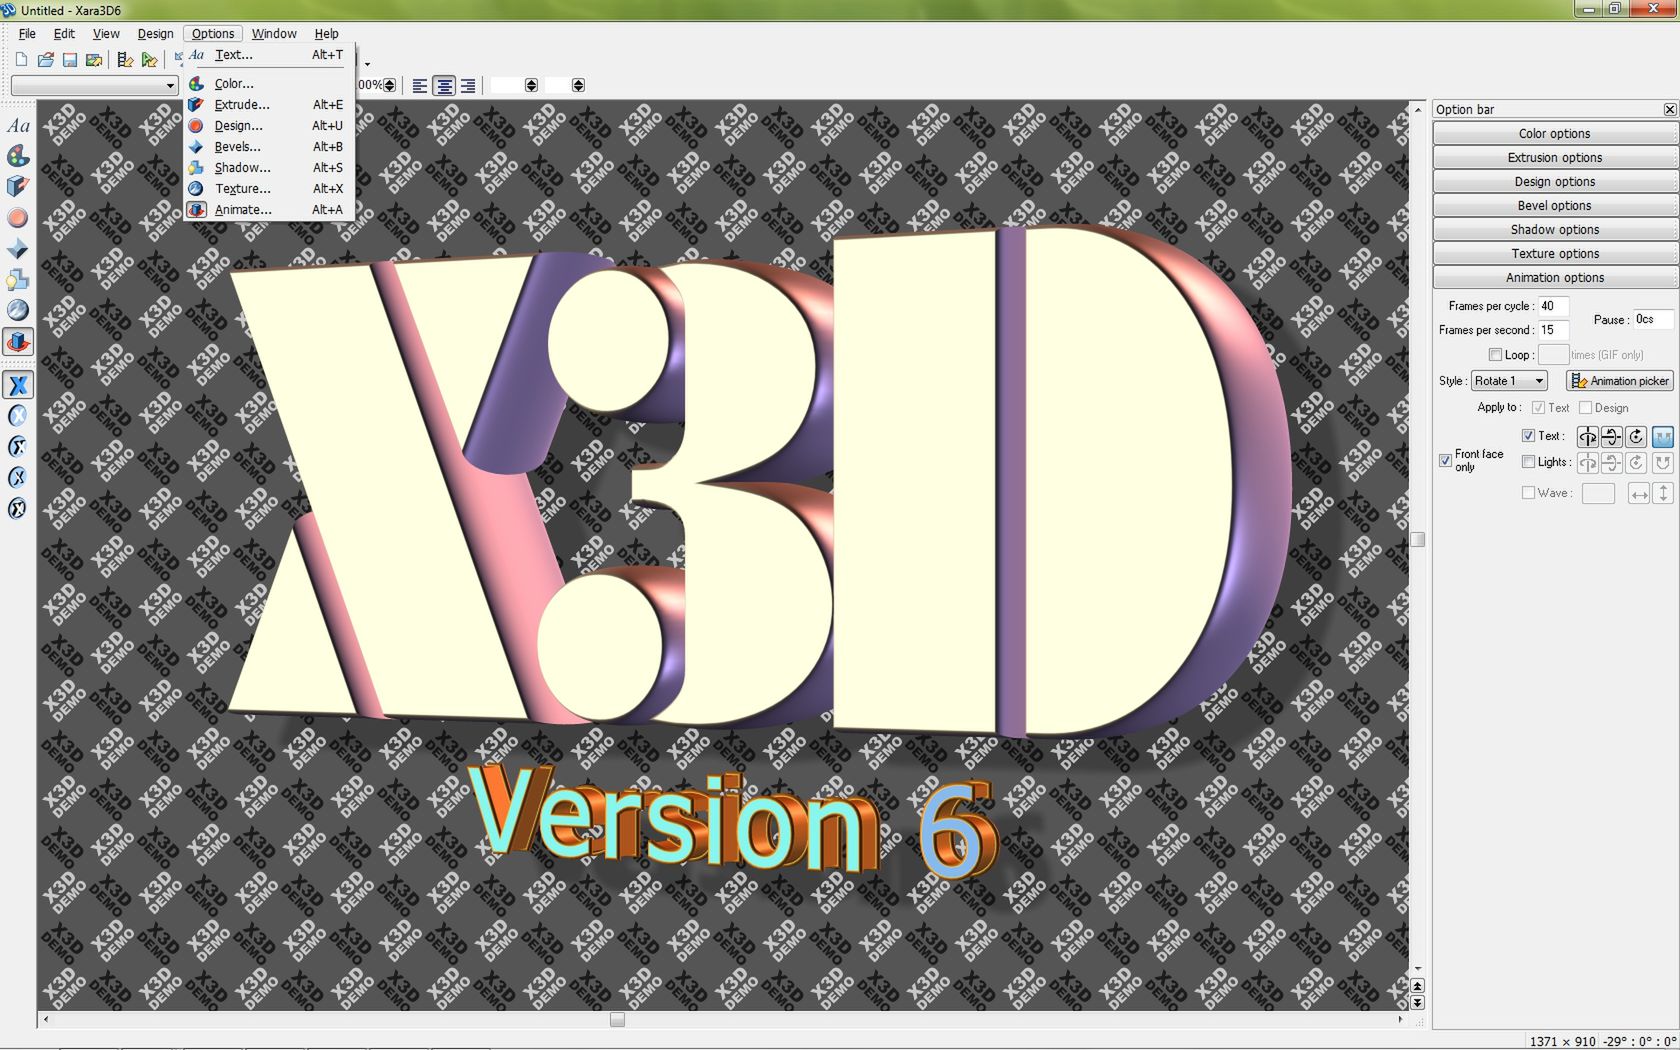
Task: Click the Pause duration field
Action: [1653, 319]
